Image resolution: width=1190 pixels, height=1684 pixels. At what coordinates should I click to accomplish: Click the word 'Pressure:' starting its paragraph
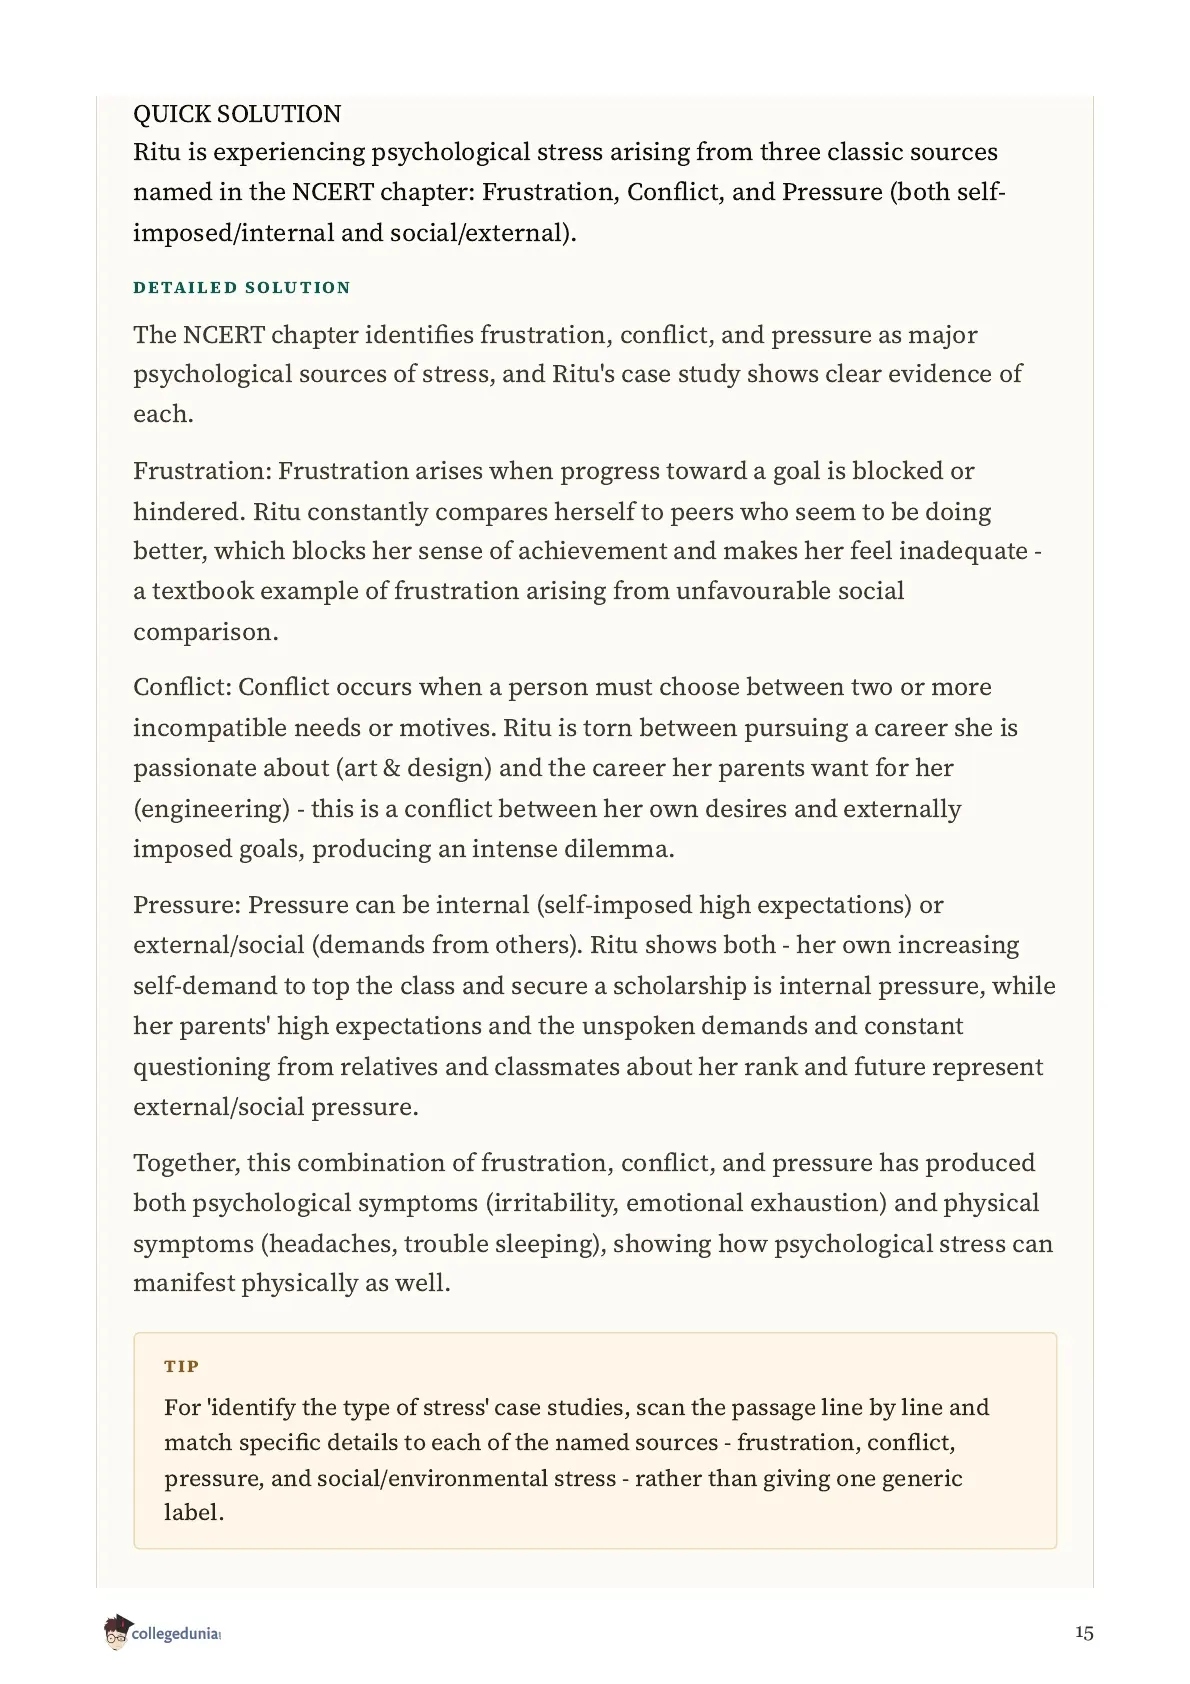coord(187,905)
